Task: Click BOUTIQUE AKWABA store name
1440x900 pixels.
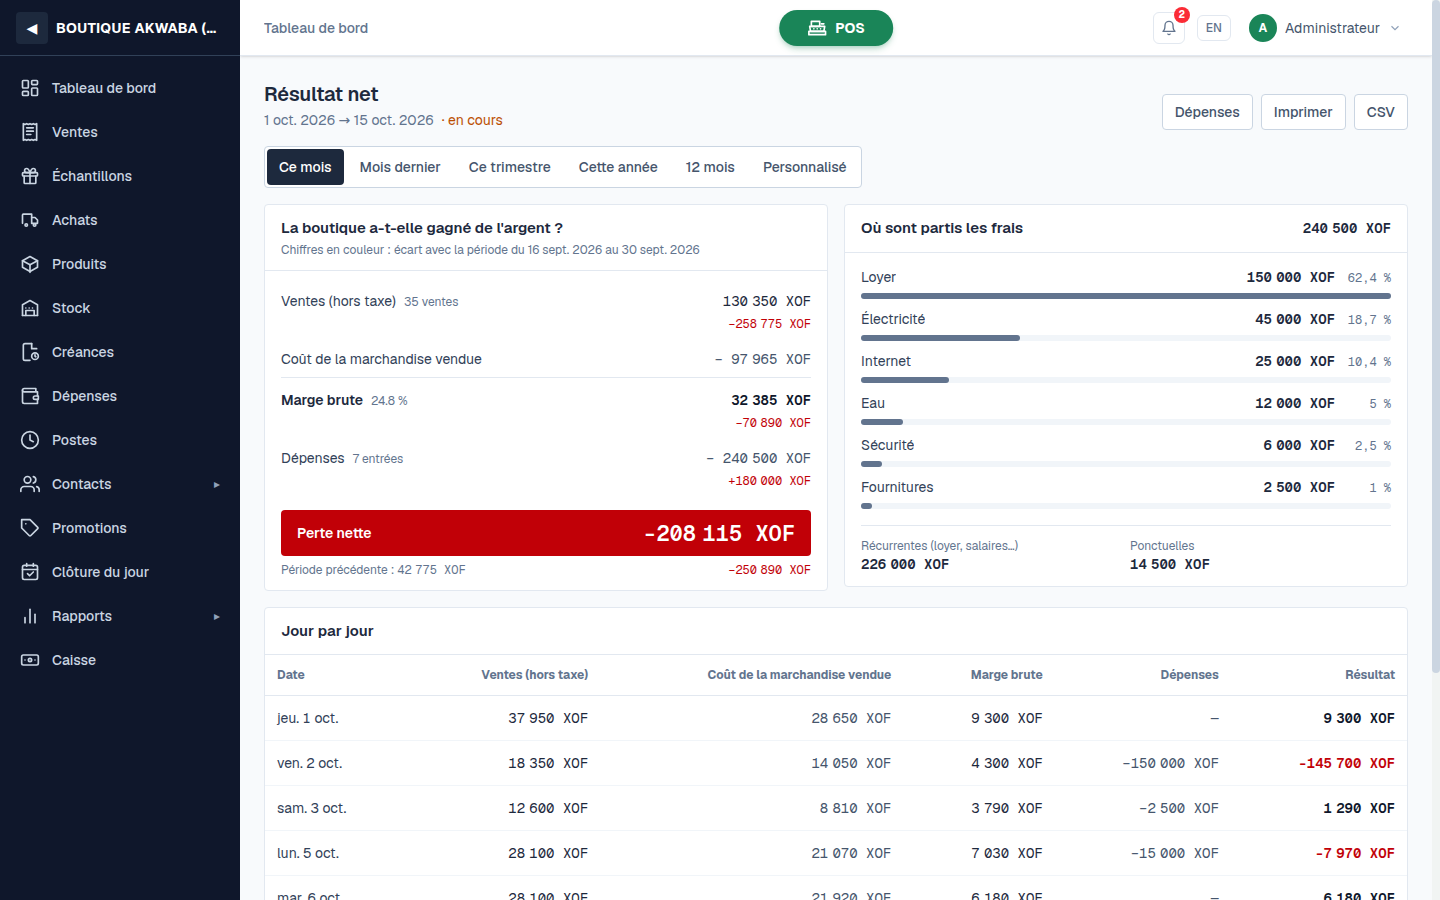Action: pyautogui.click(x=136, y=28)
